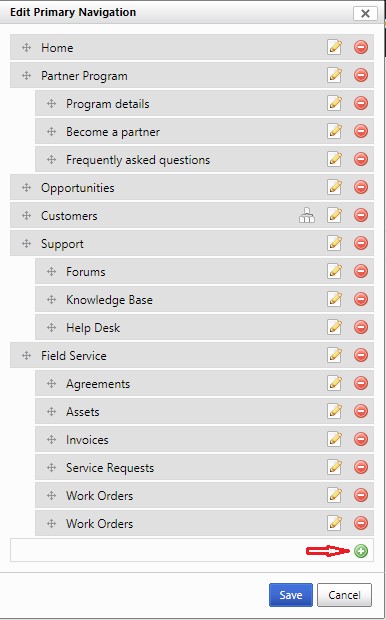386x620 pixels.
Task: Edit the Knowledge Base entry
Action: pyautogui.click(x=334, y=299)
